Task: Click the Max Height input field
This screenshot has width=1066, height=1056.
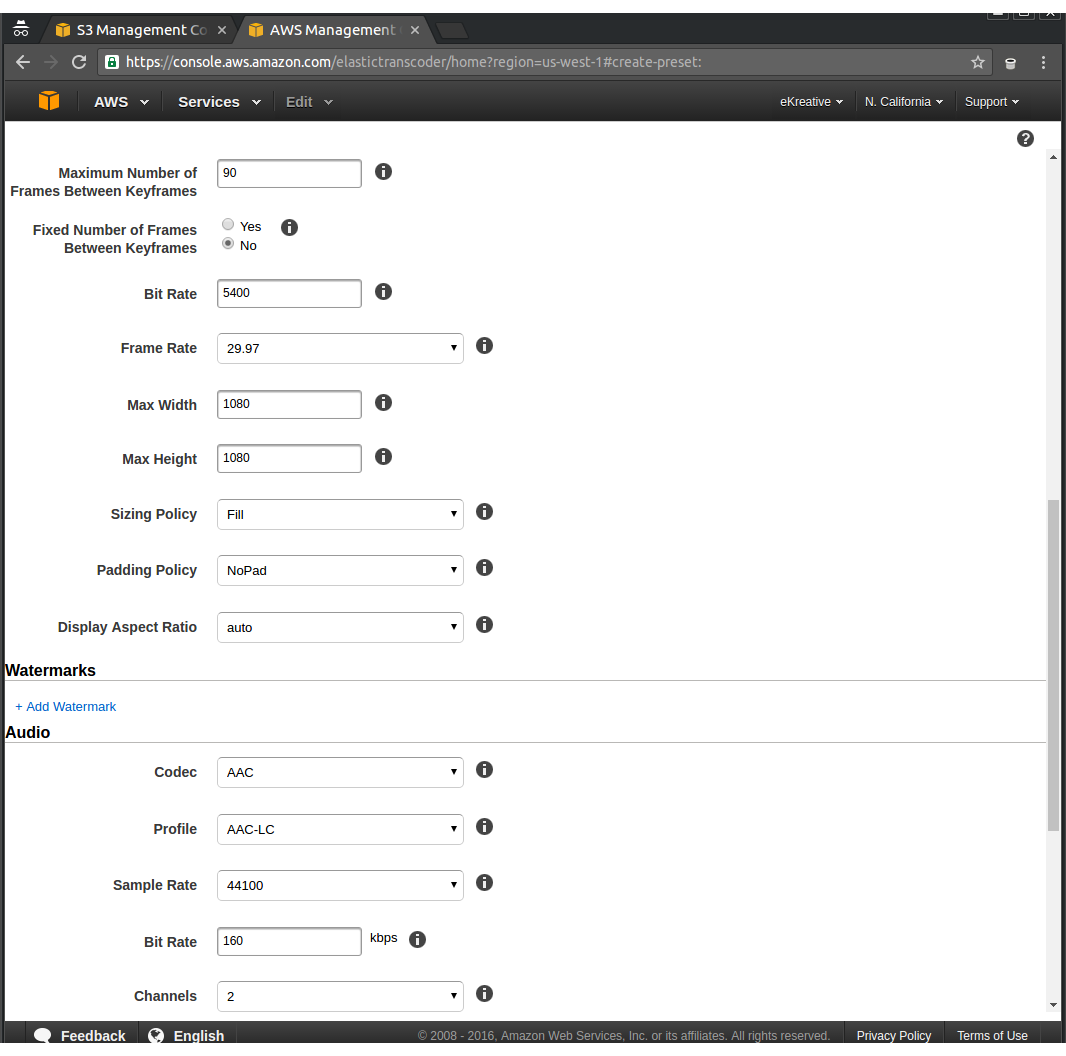Action: (x=289, y=458)
